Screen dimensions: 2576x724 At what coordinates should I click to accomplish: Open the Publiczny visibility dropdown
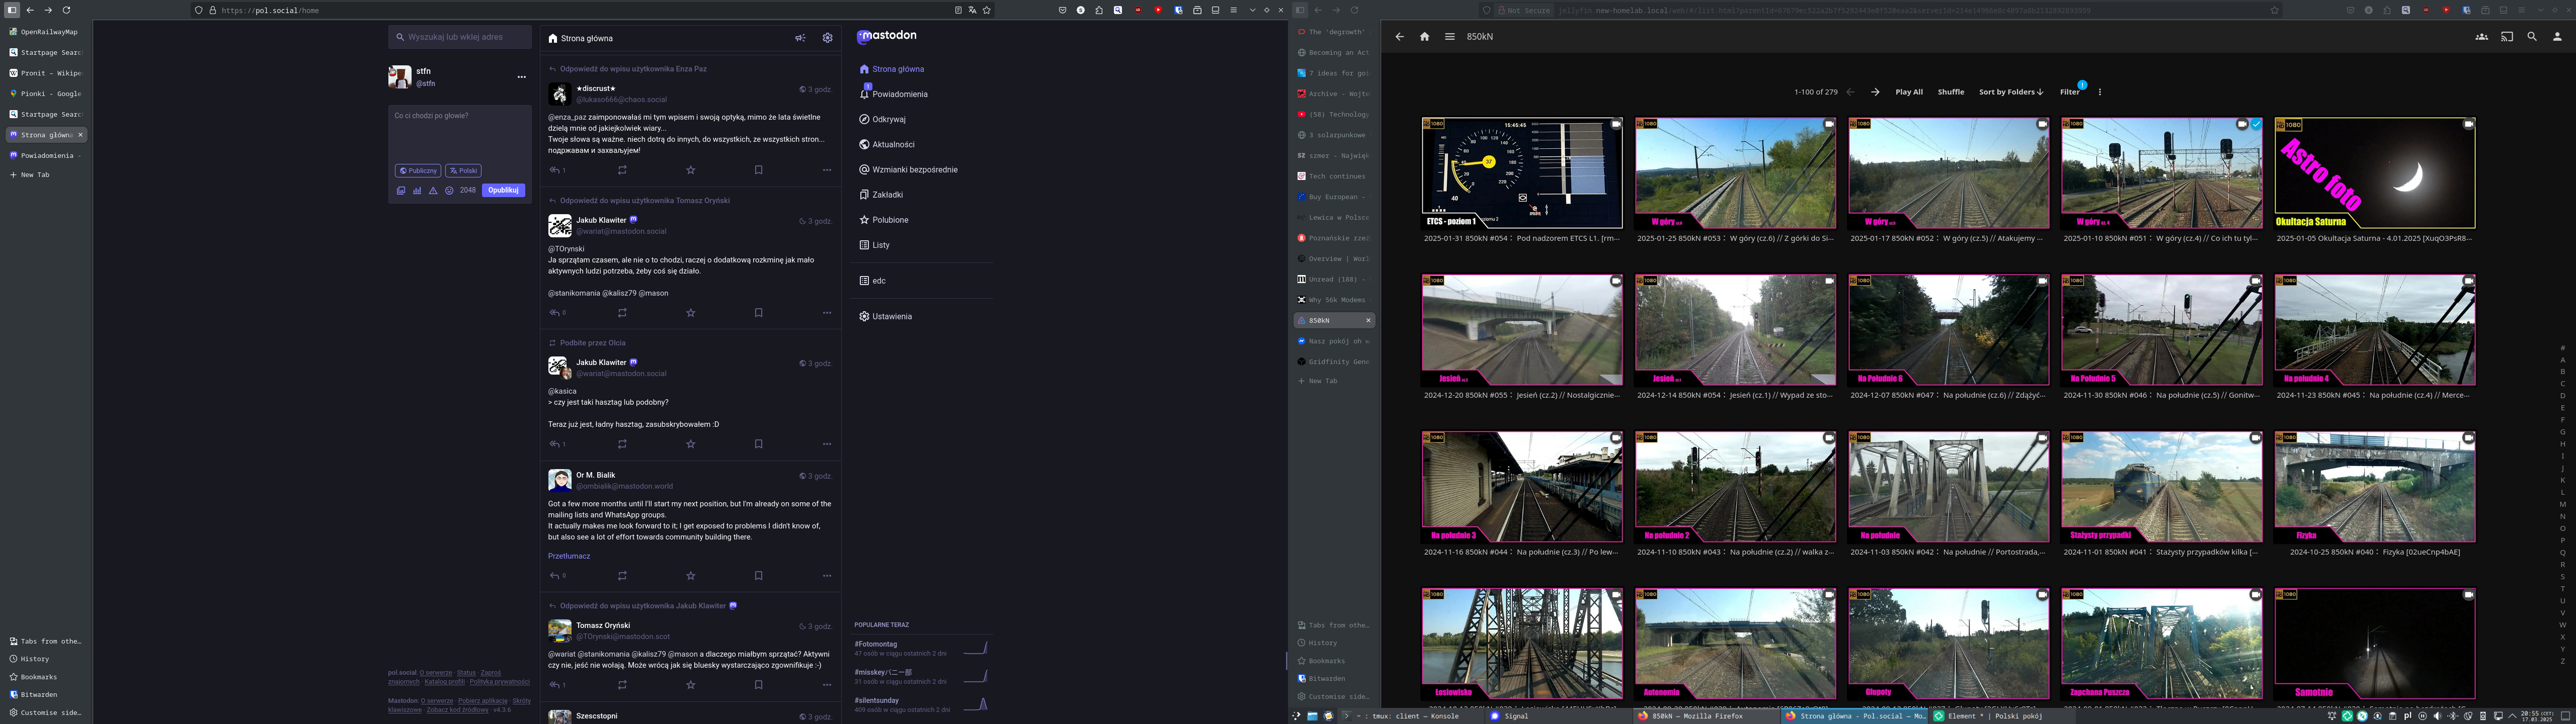(x=418, y=171)
